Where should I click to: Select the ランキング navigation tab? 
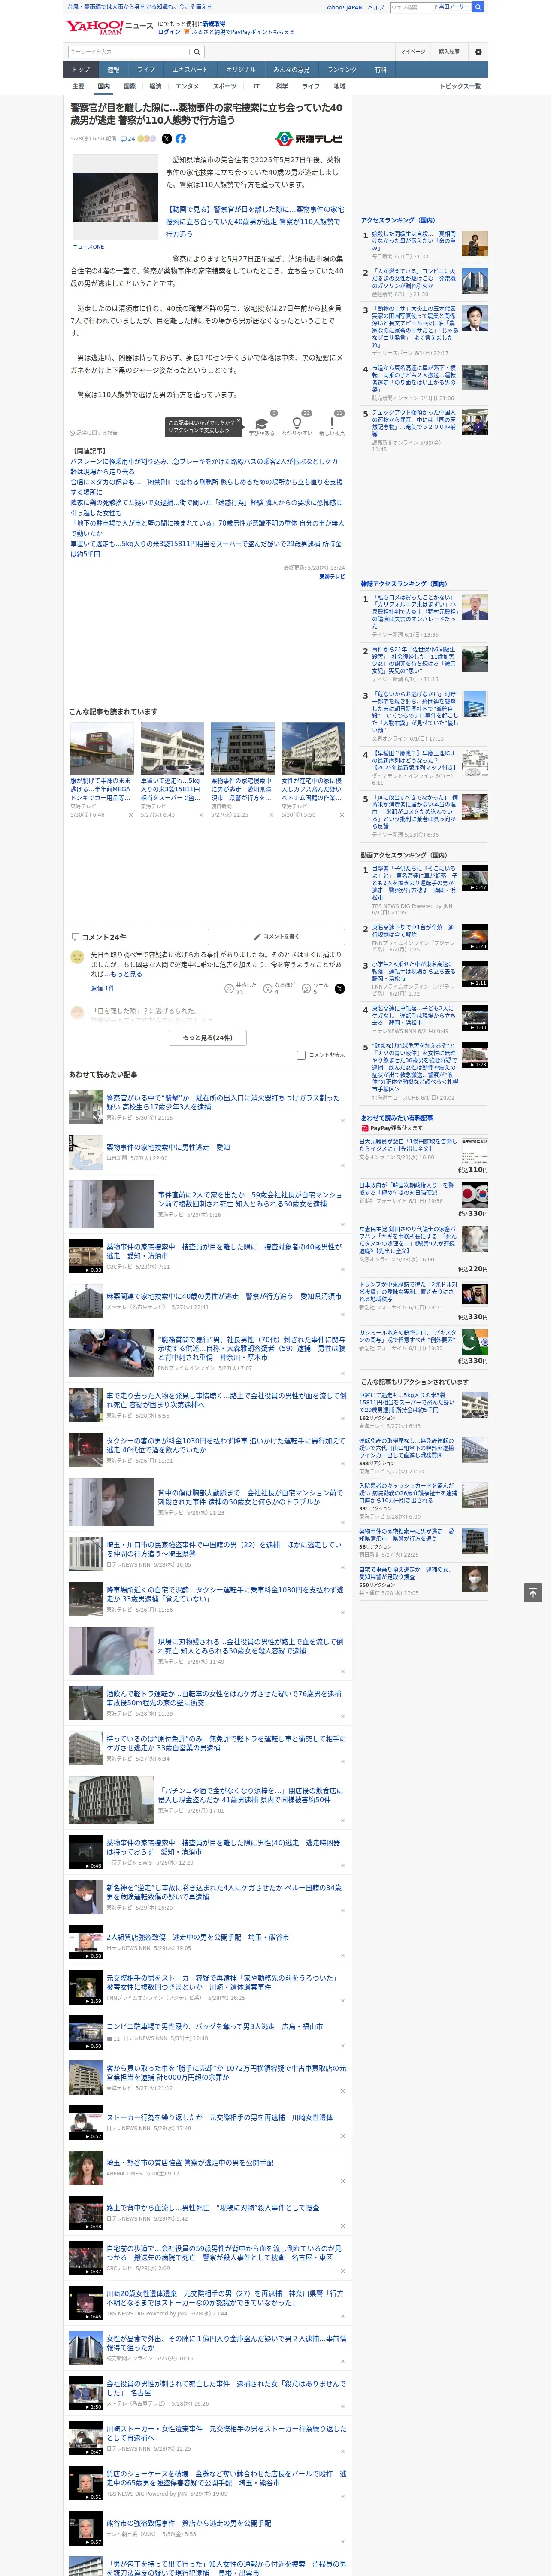pos(342,69)
